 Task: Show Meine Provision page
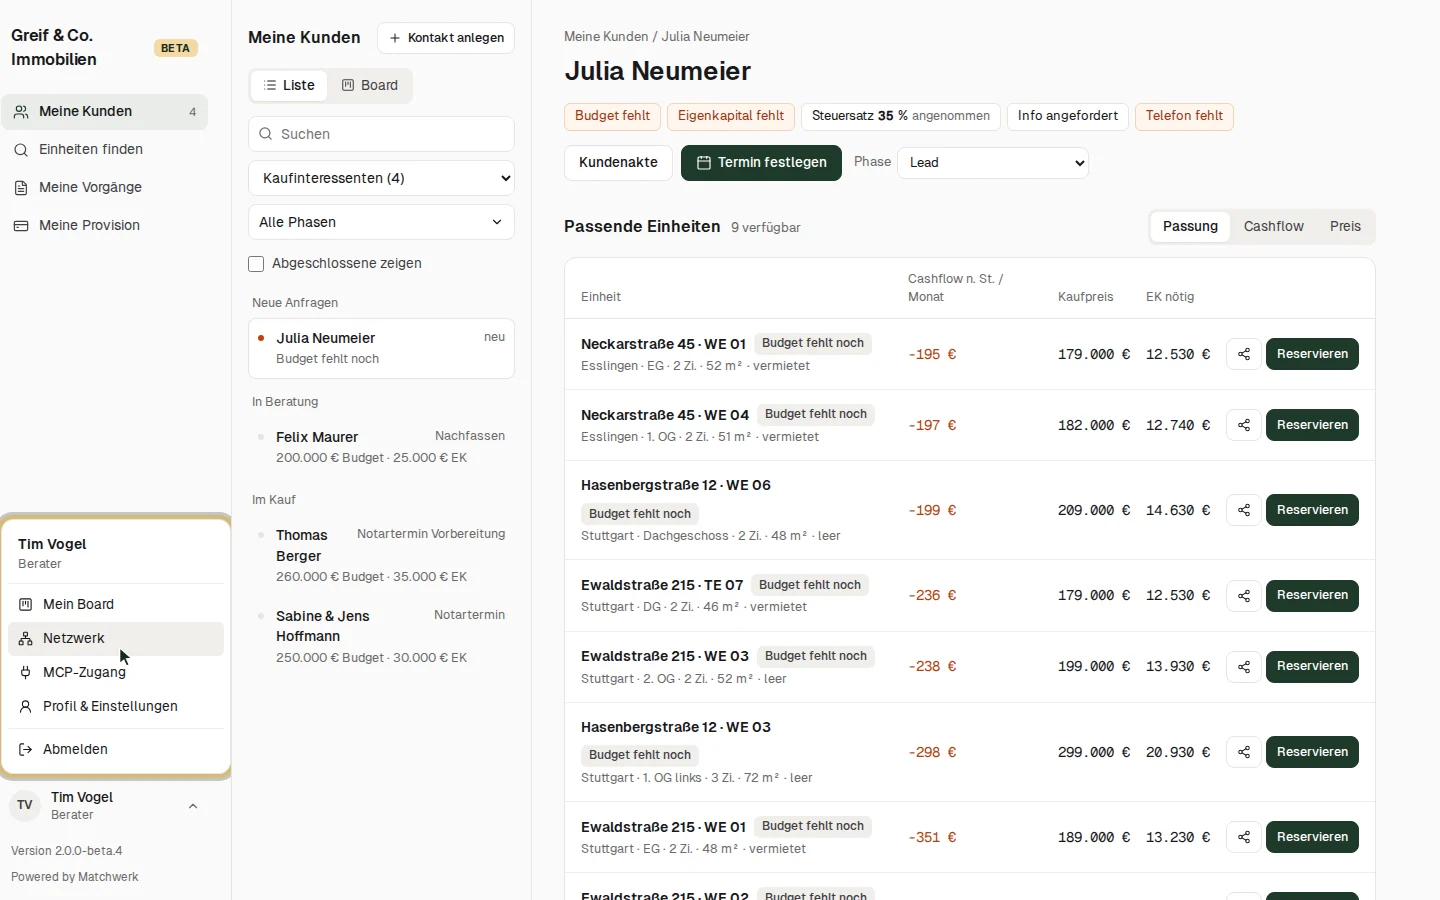pos(104,226)
